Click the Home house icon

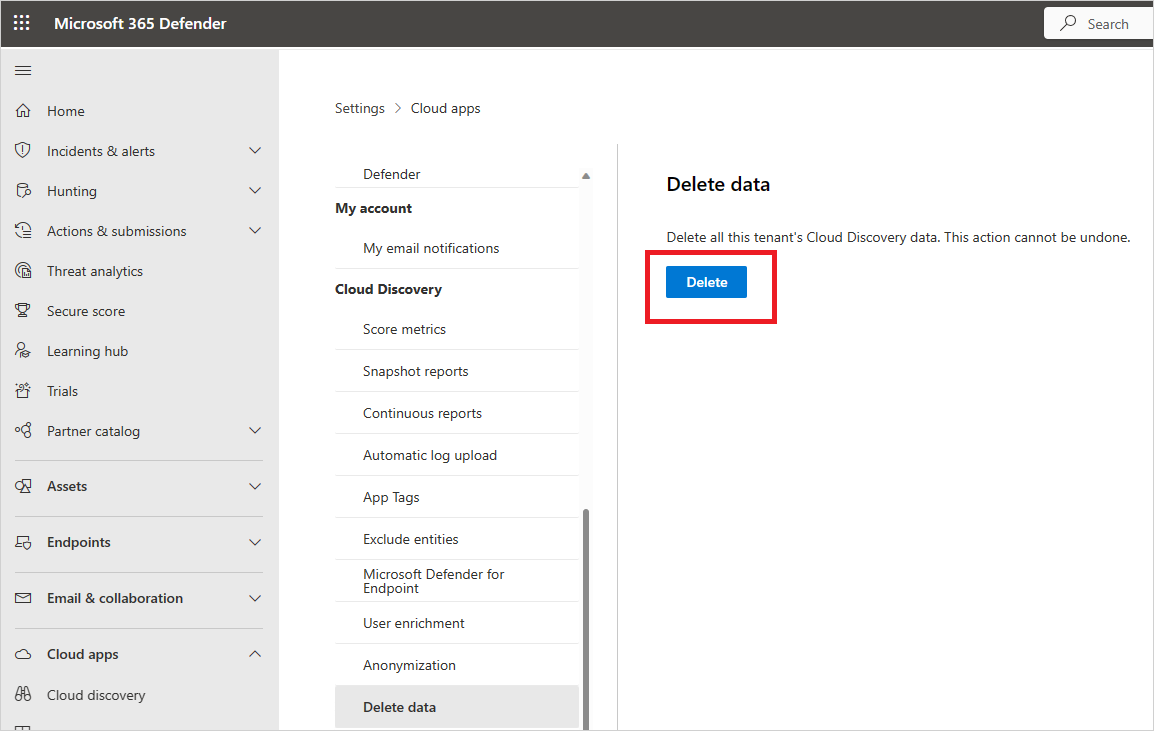tap(23, 111)
